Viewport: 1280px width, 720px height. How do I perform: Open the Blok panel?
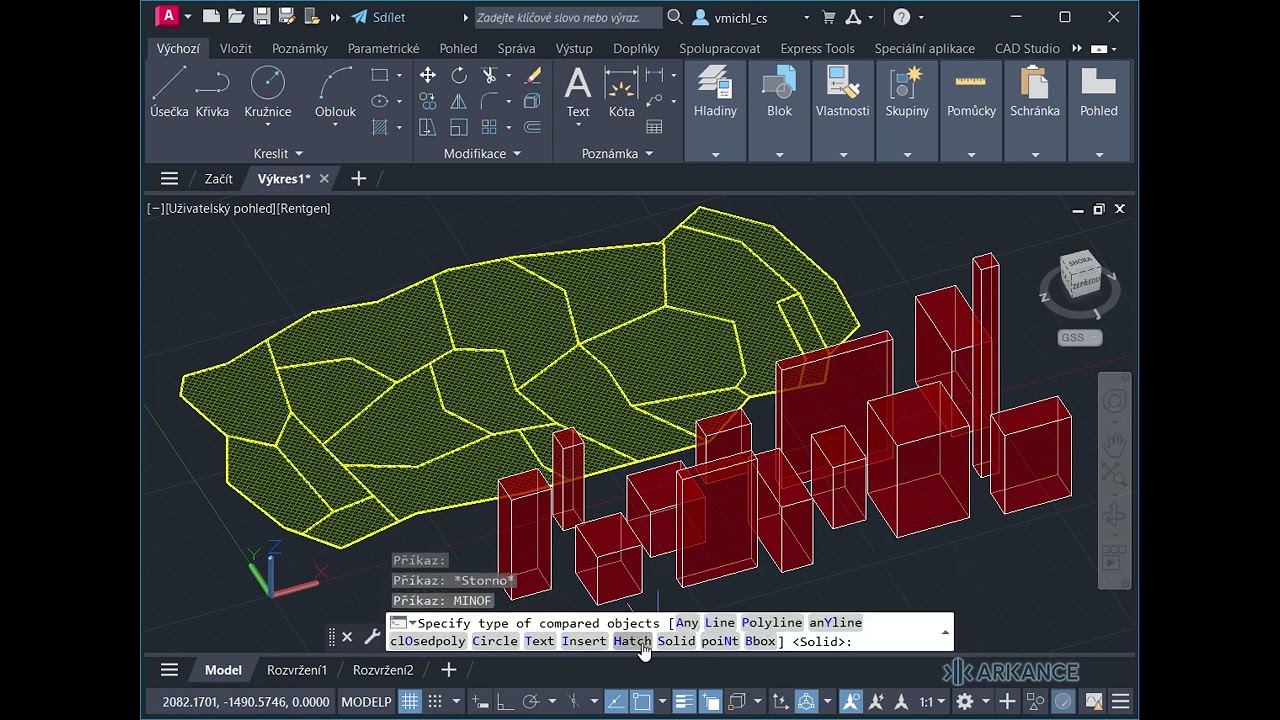pos(779,93)
